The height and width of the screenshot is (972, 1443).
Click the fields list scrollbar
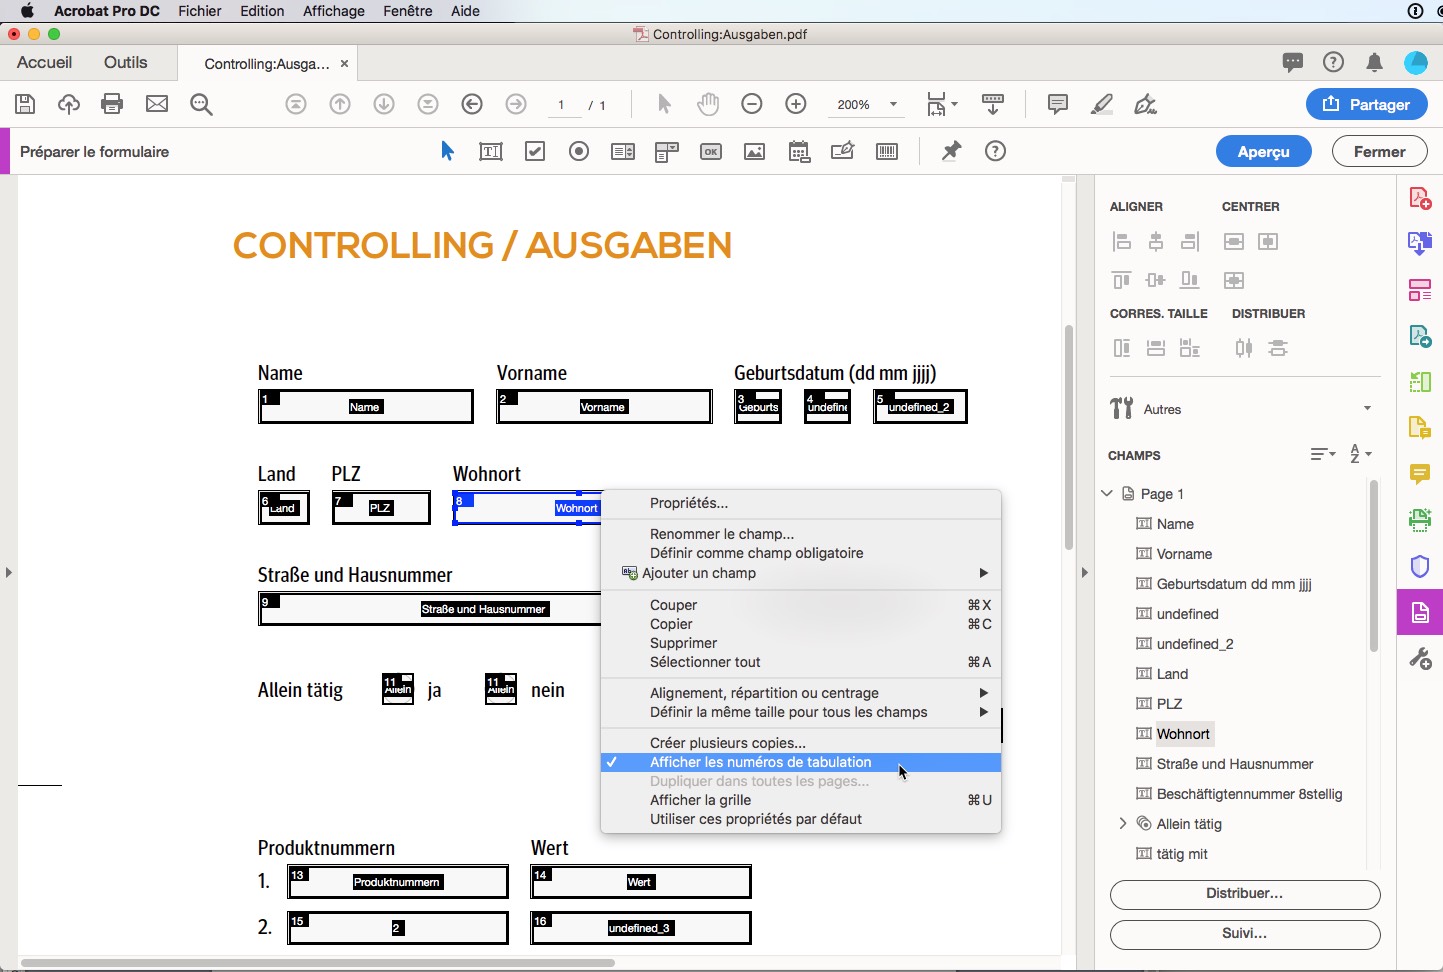(1374, 566)
